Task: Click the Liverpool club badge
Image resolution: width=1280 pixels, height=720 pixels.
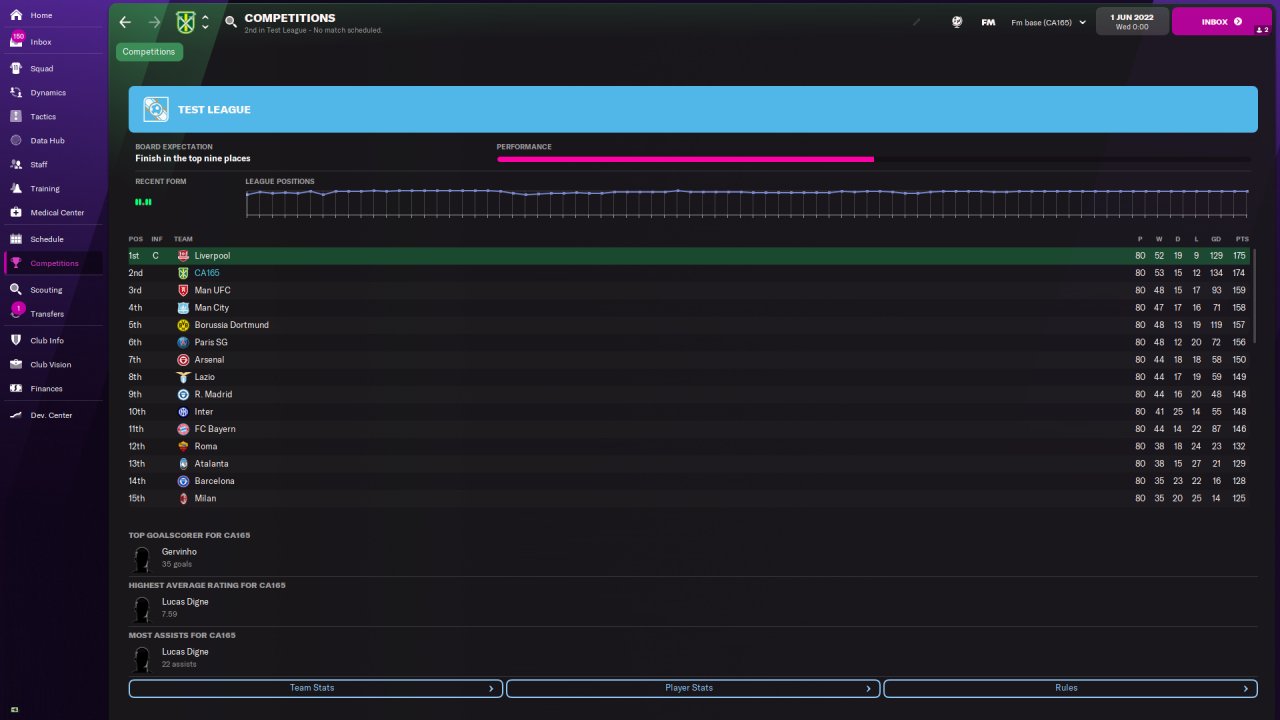Action: 183,256
